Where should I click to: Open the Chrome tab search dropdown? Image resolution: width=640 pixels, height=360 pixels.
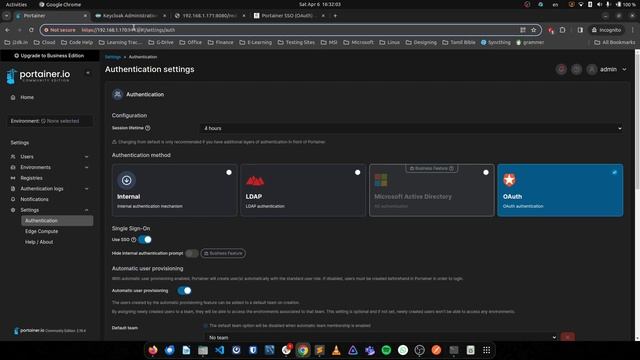pyautogui.click(x=7, y=16)
